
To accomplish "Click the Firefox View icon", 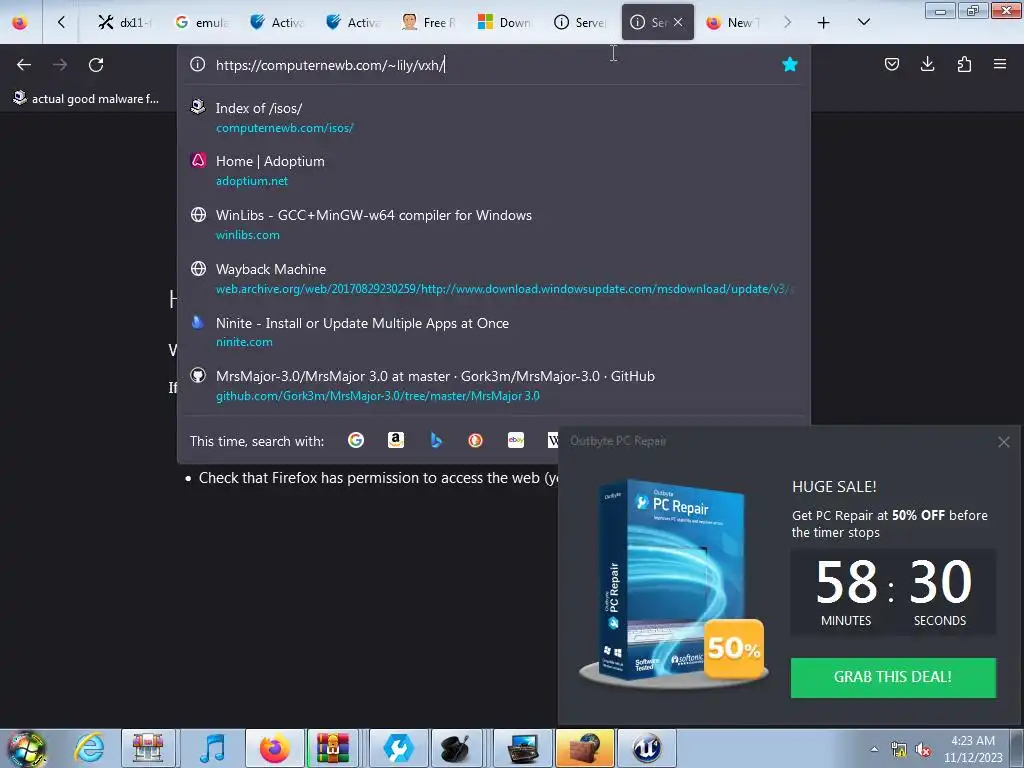I will coord(20,22).
